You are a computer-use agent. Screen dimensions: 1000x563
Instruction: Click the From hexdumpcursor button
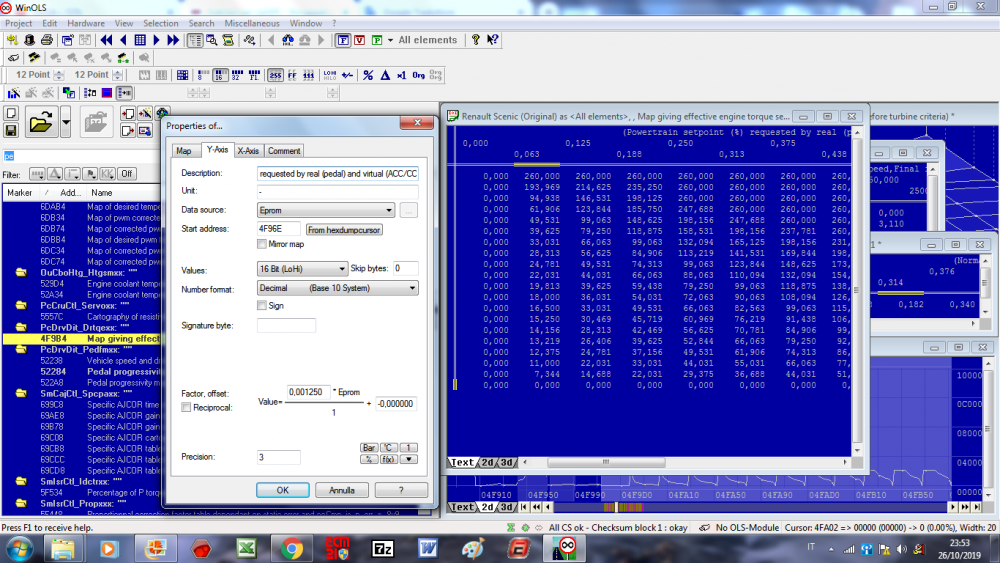344,230
